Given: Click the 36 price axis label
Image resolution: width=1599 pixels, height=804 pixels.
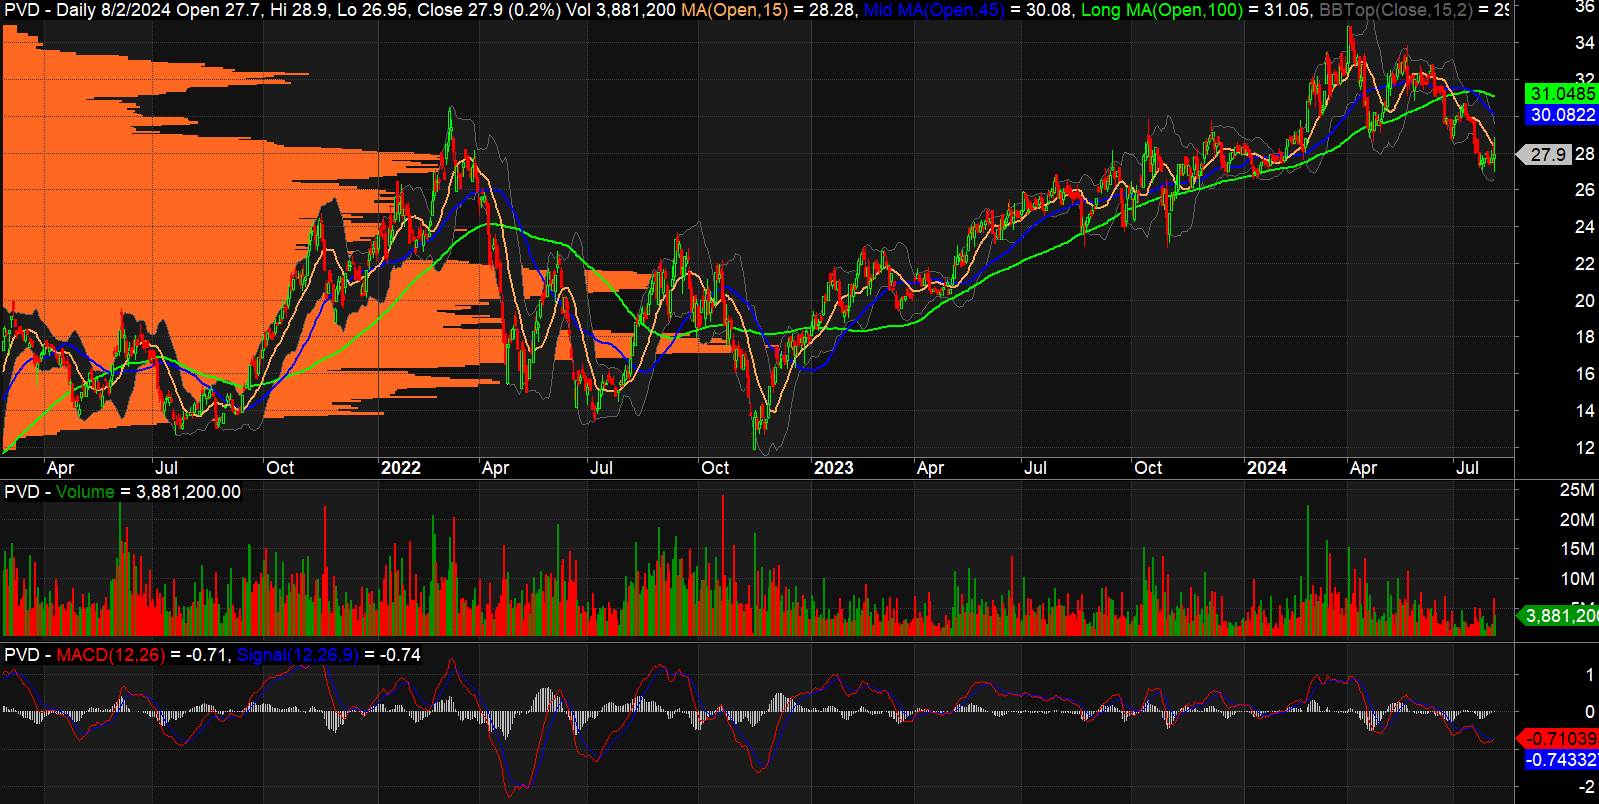Looking at the screenshot, I should pos(1585,7).
